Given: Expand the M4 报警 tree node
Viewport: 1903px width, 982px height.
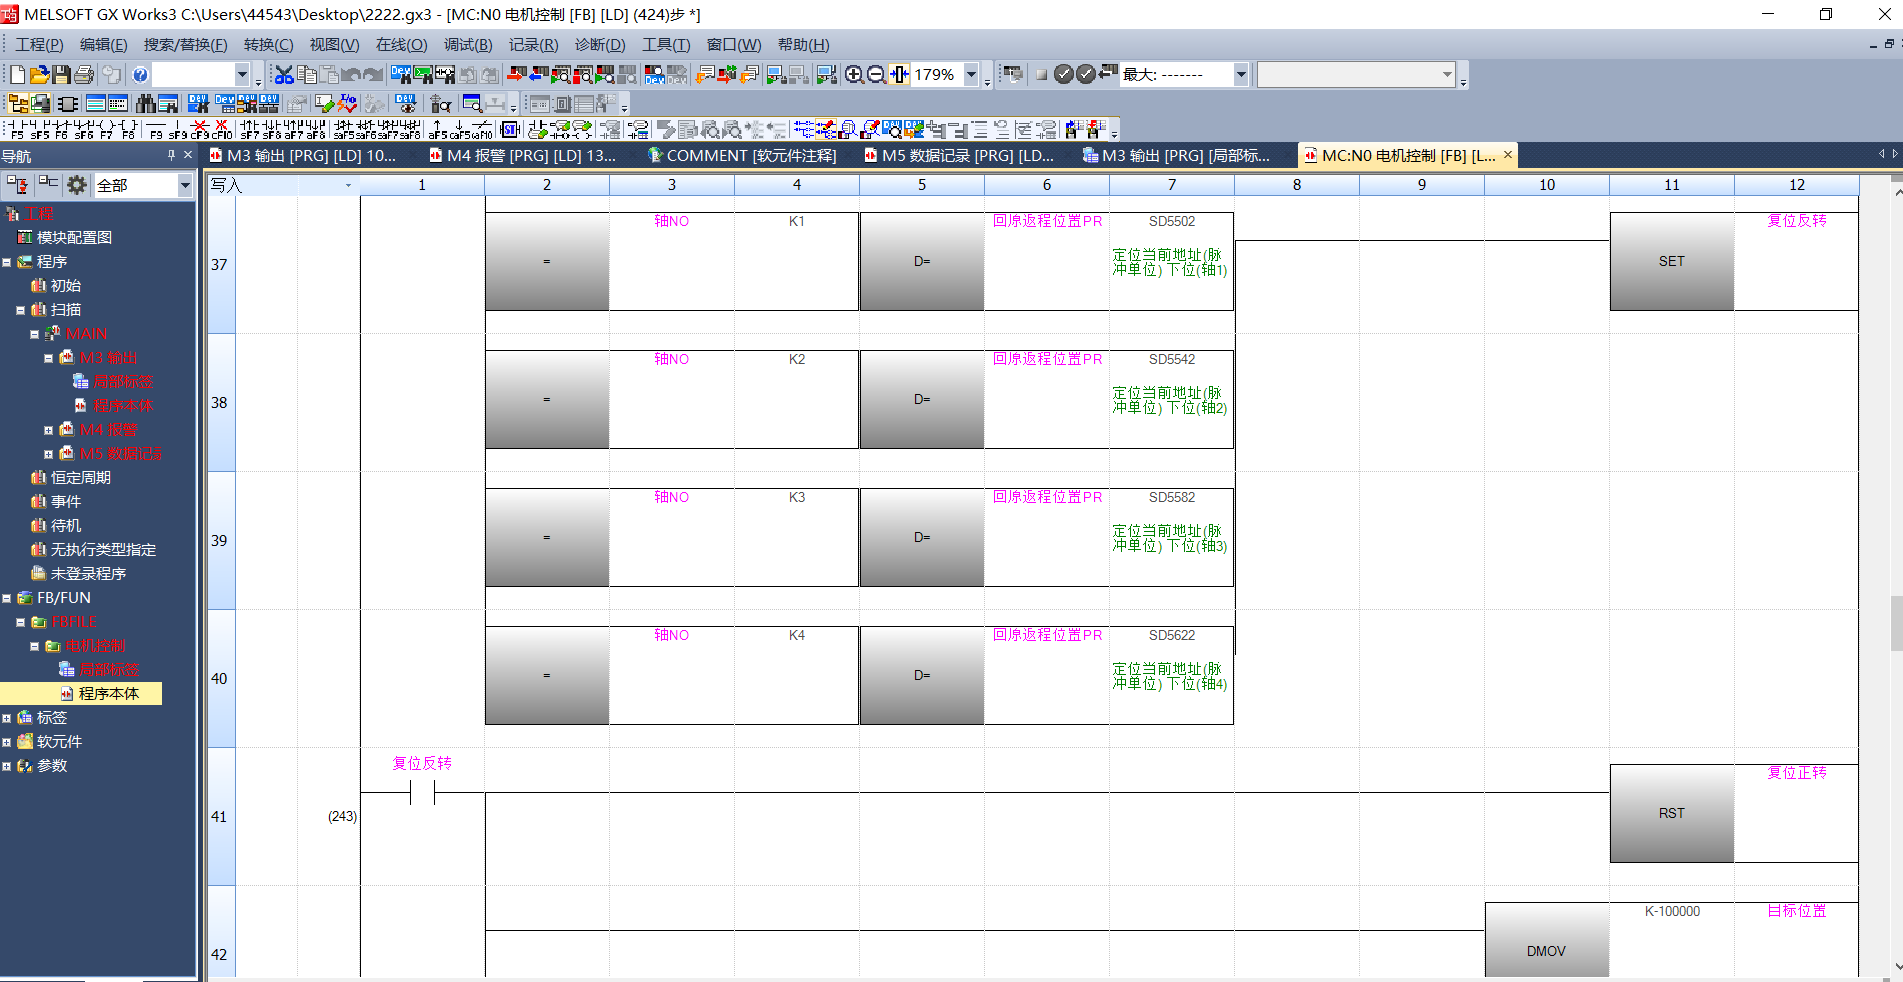Looking at the screenshot, I should 48,430.
